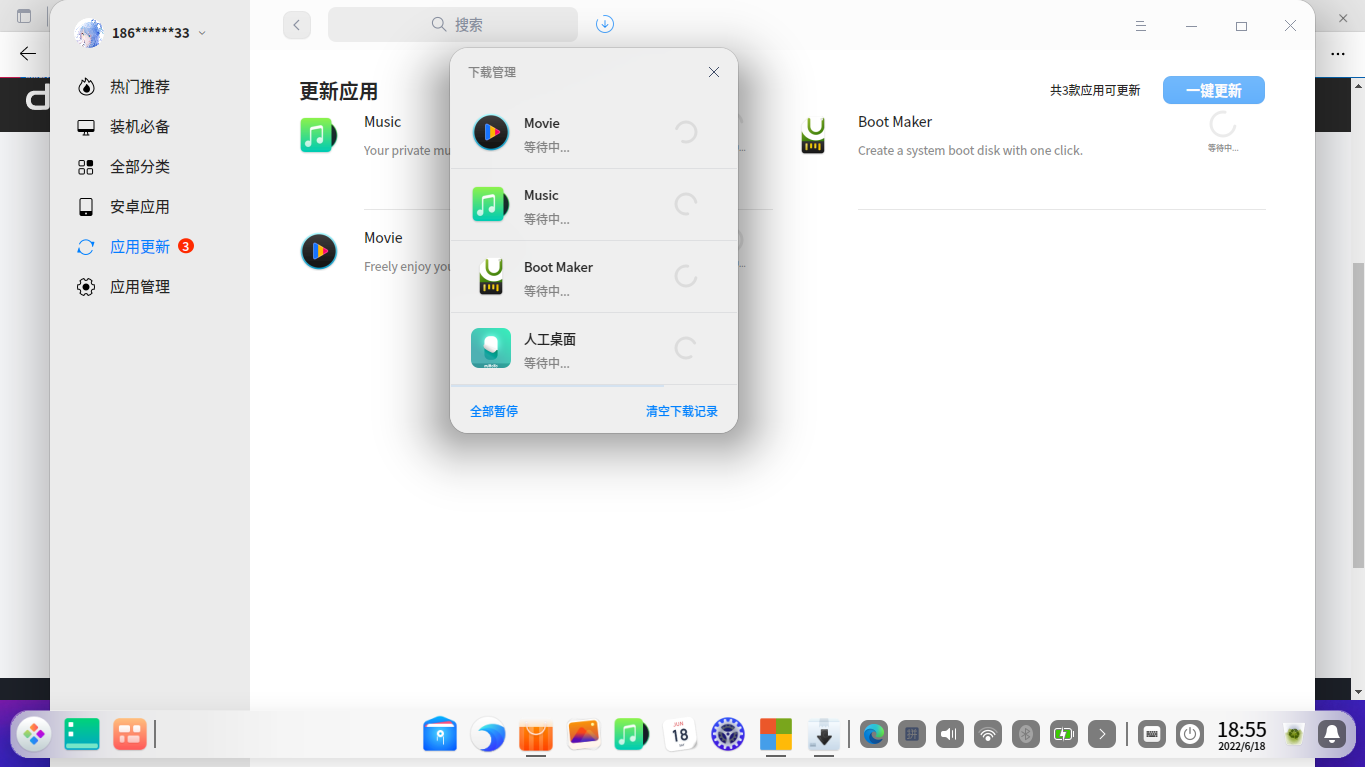Toggle the download manager icon in title bar
The height and width of the screenshot is (767, 1365).
(x=605, y=25)
